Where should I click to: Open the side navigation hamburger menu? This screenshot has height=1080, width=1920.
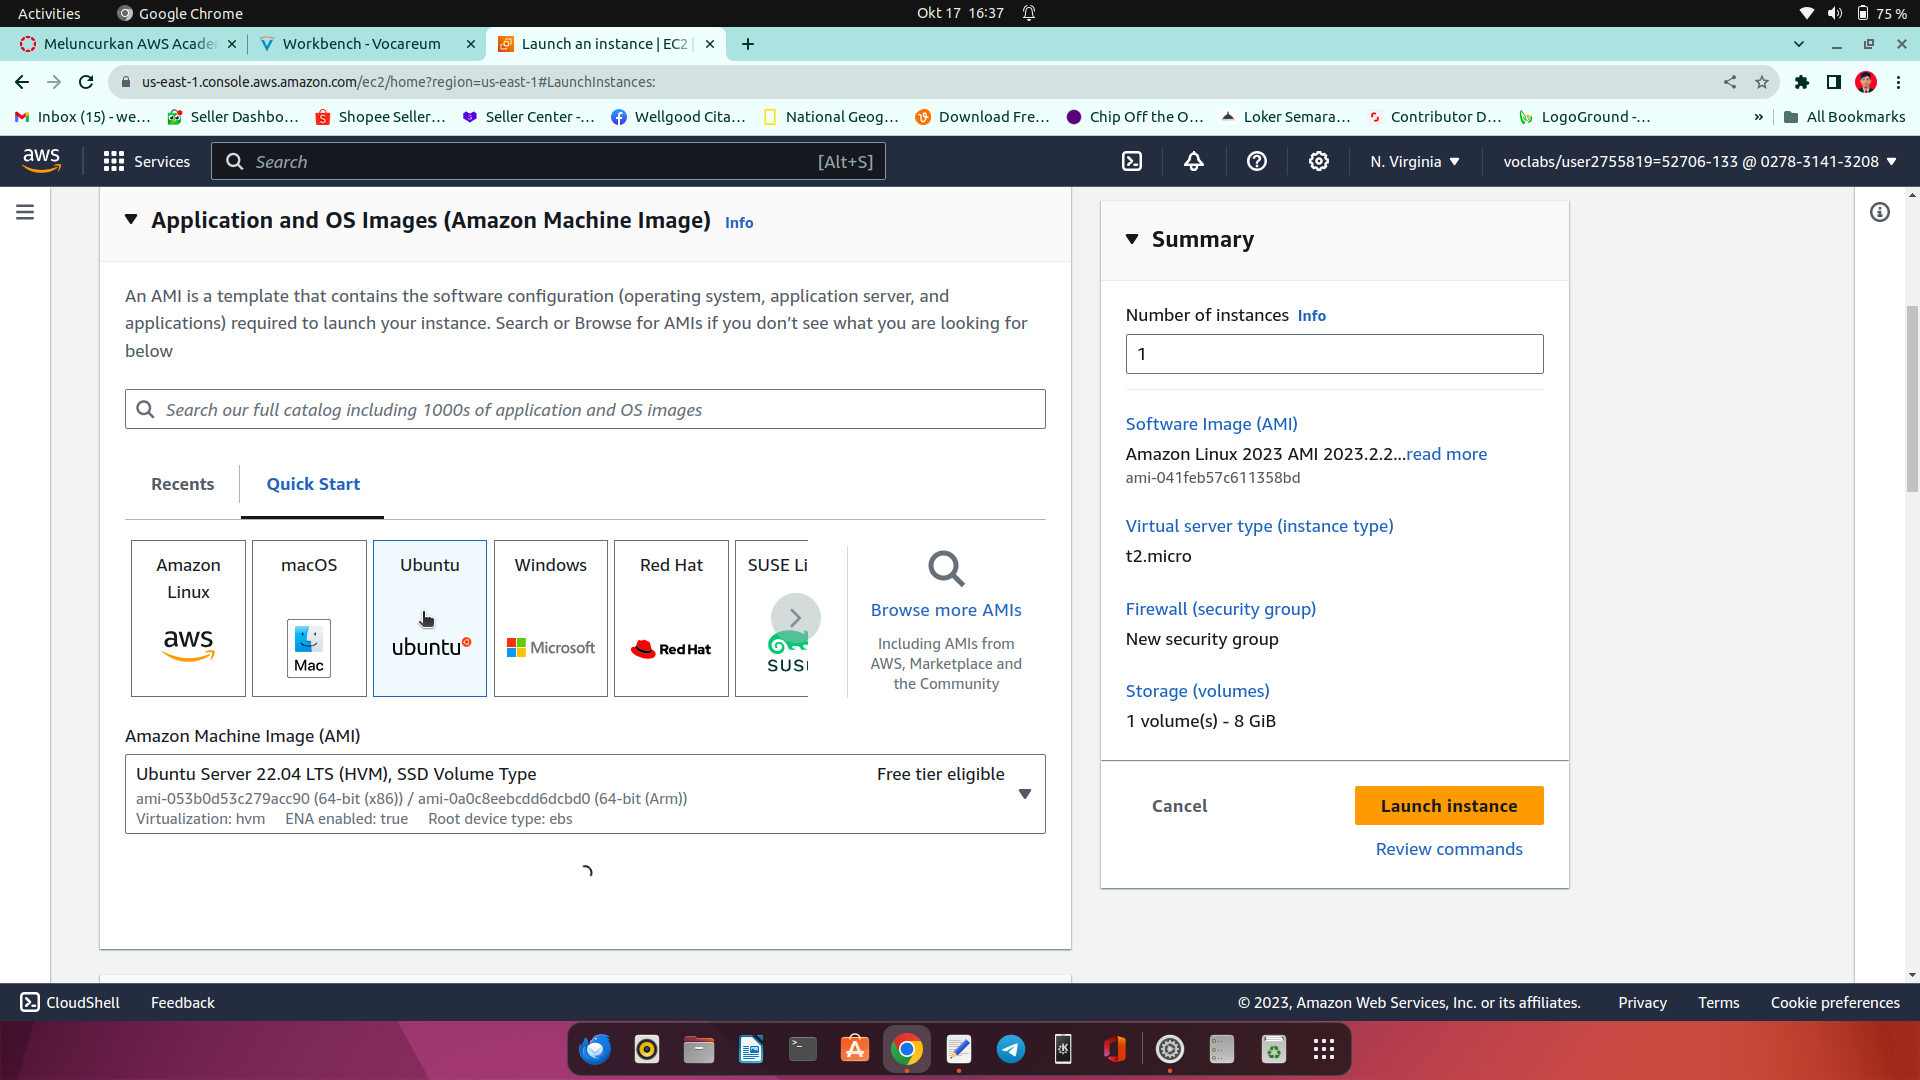pyautogui.click(x=25, y=212)
